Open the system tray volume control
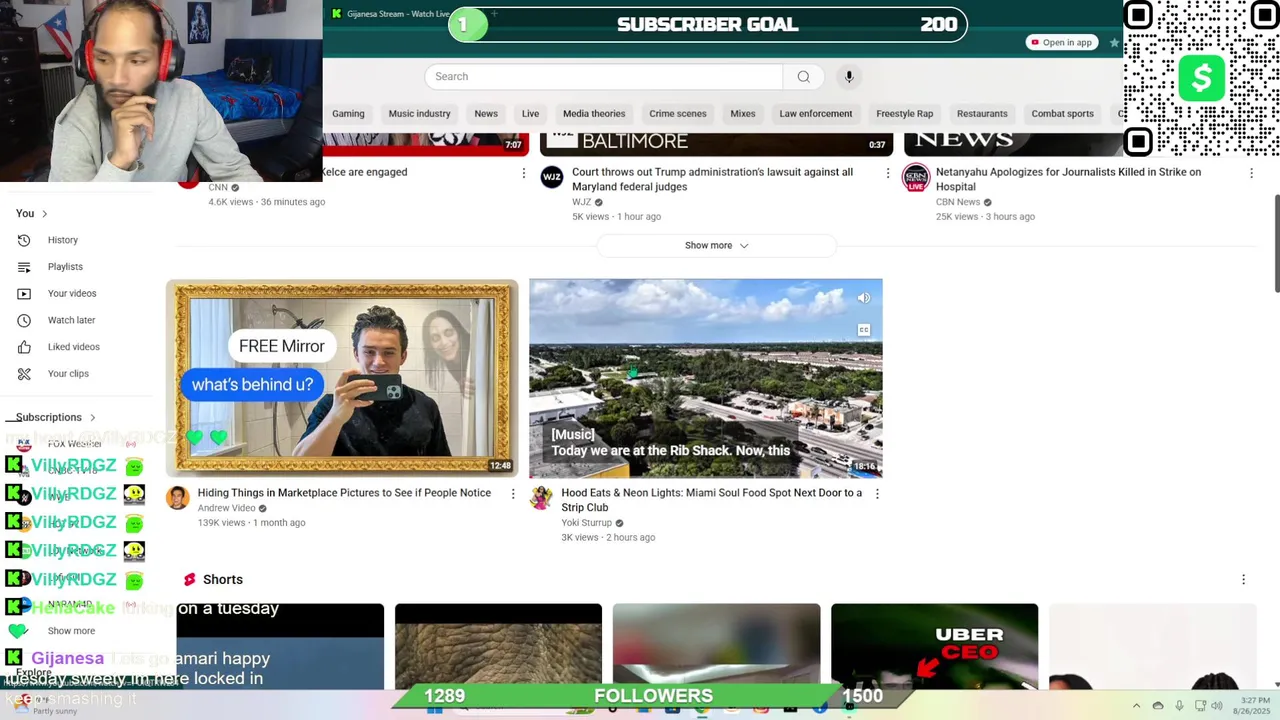Image resolution: width=1280 pixels, height=720 pixels. [1217, 706]
